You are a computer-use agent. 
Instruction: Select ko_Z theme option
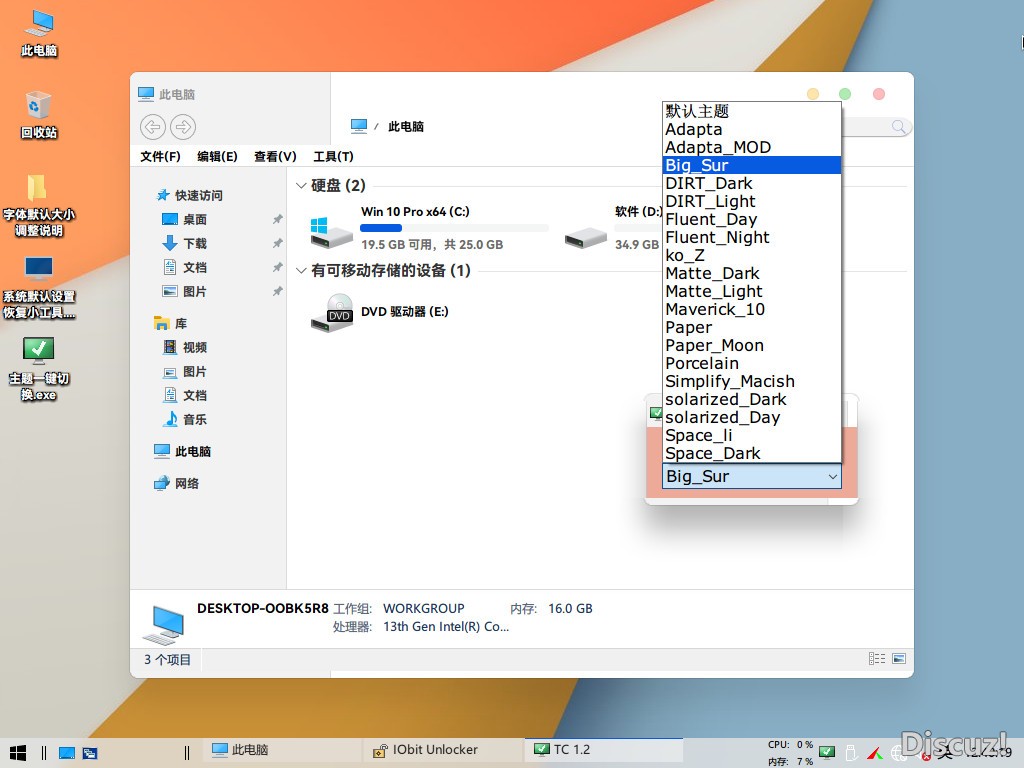752,255
